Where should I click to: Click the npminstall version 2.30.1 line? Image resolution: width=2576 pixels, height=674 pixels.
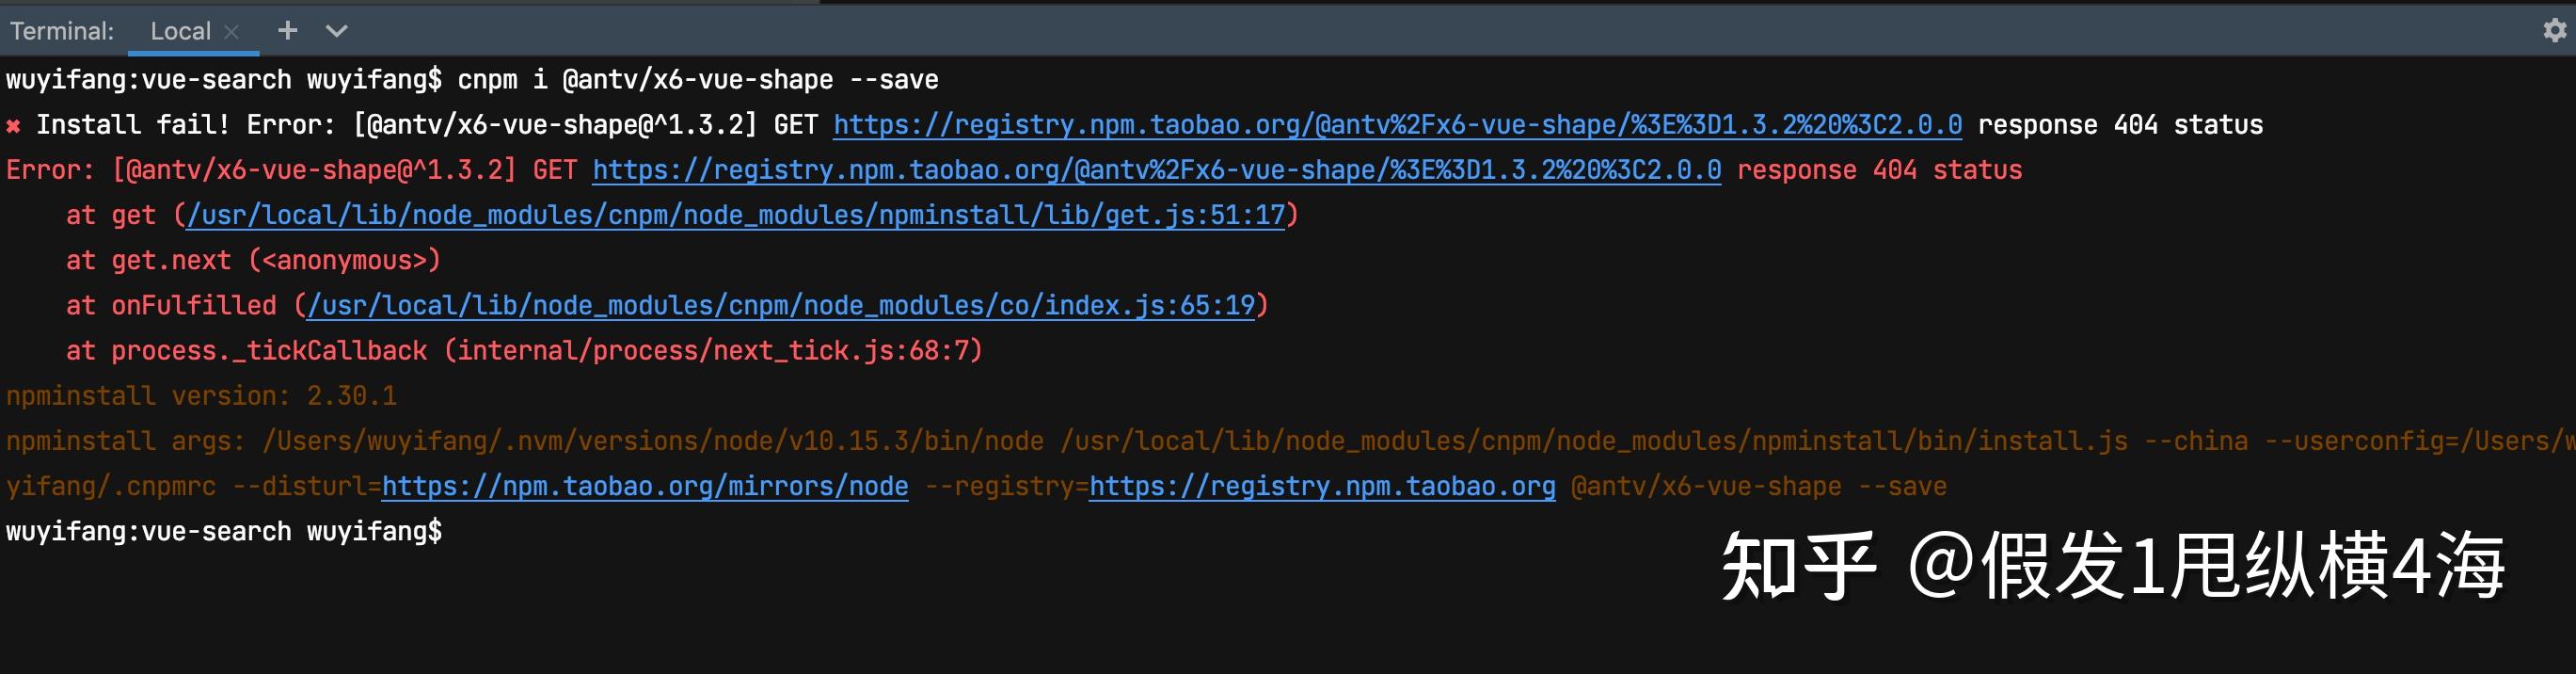[x=201, y=396]
